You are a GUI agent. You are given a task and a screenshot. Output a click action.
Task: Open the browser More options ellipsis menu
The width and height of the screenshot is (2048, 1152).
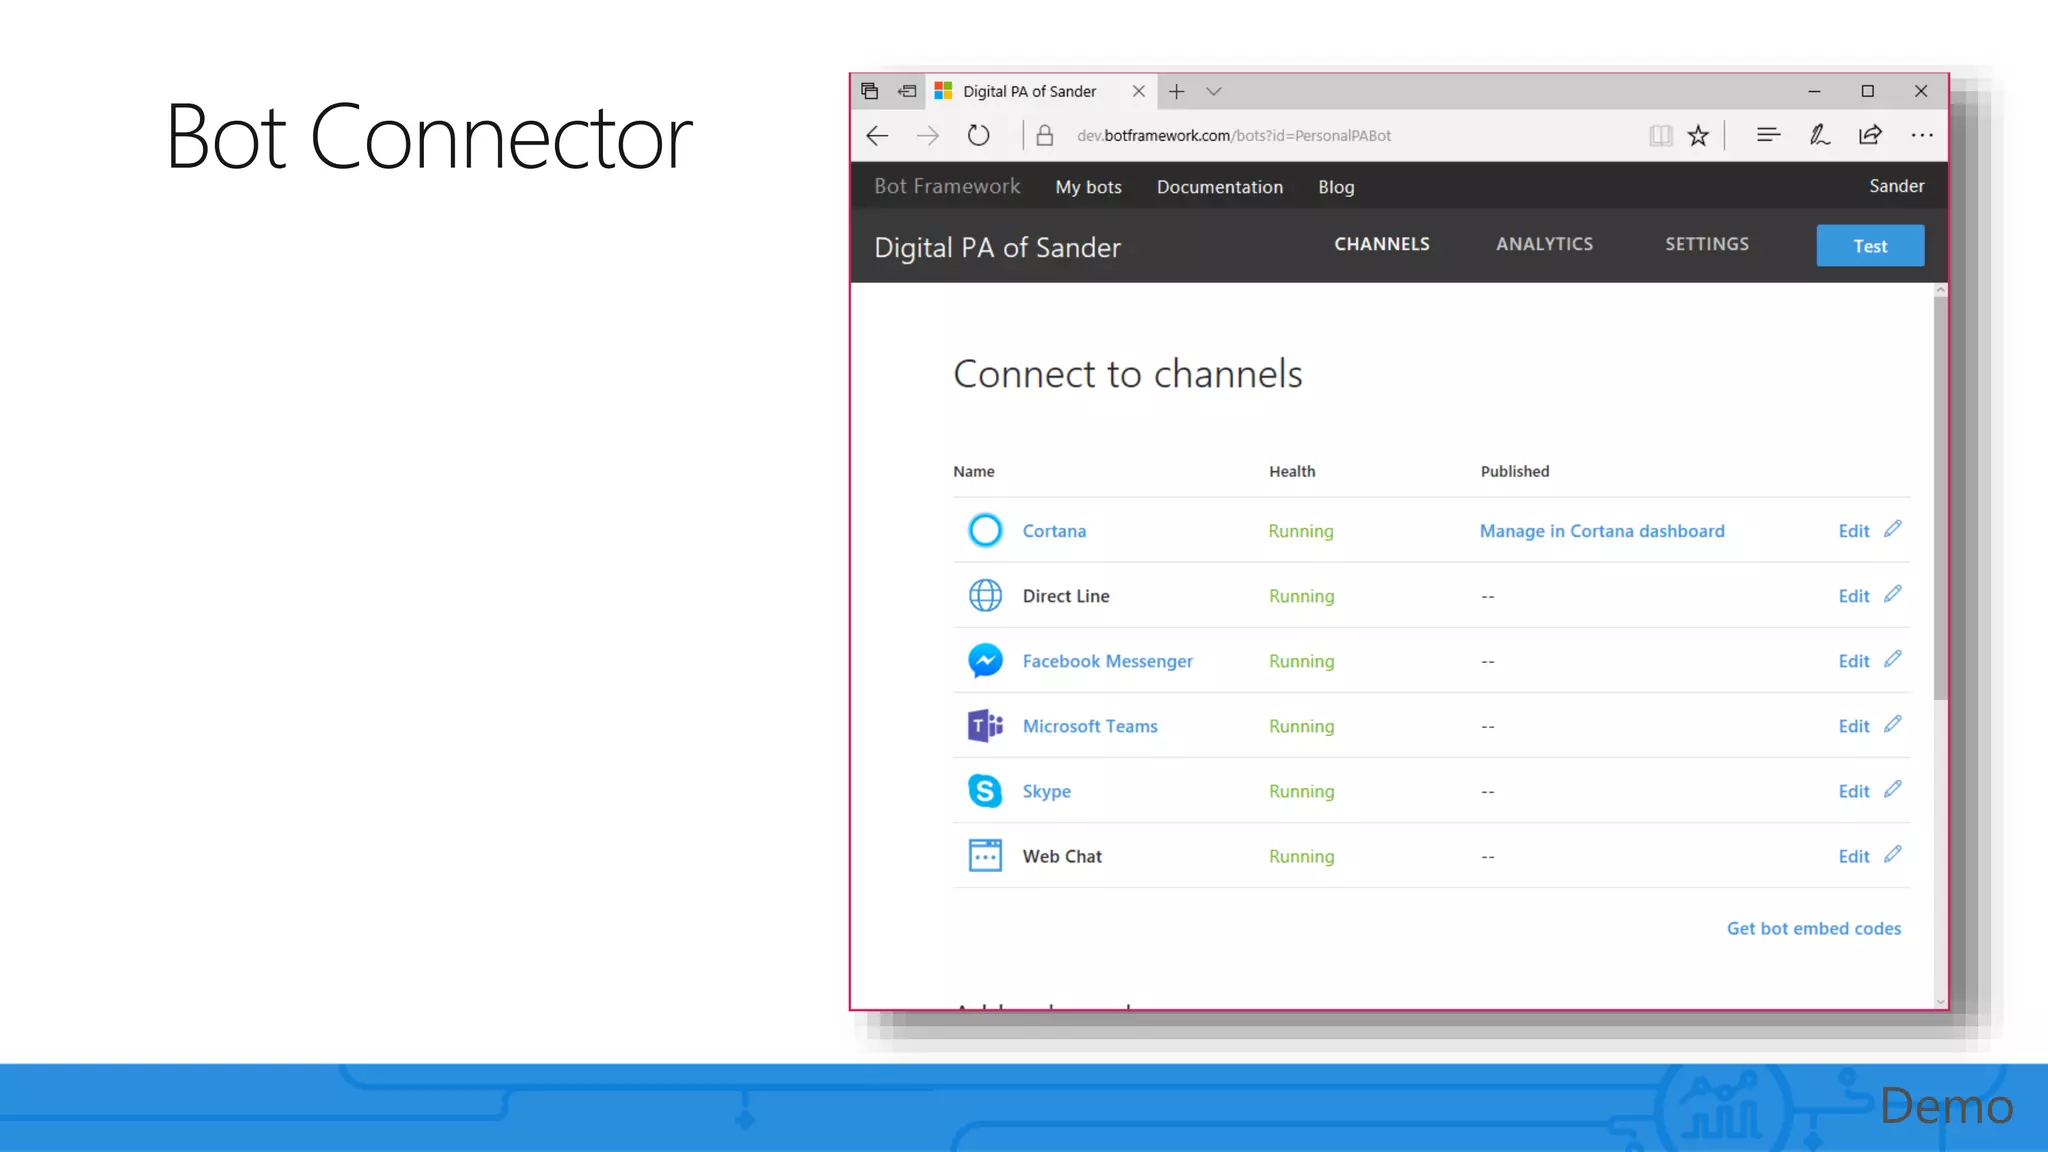pyautogui.click(x=1921, y=135)
